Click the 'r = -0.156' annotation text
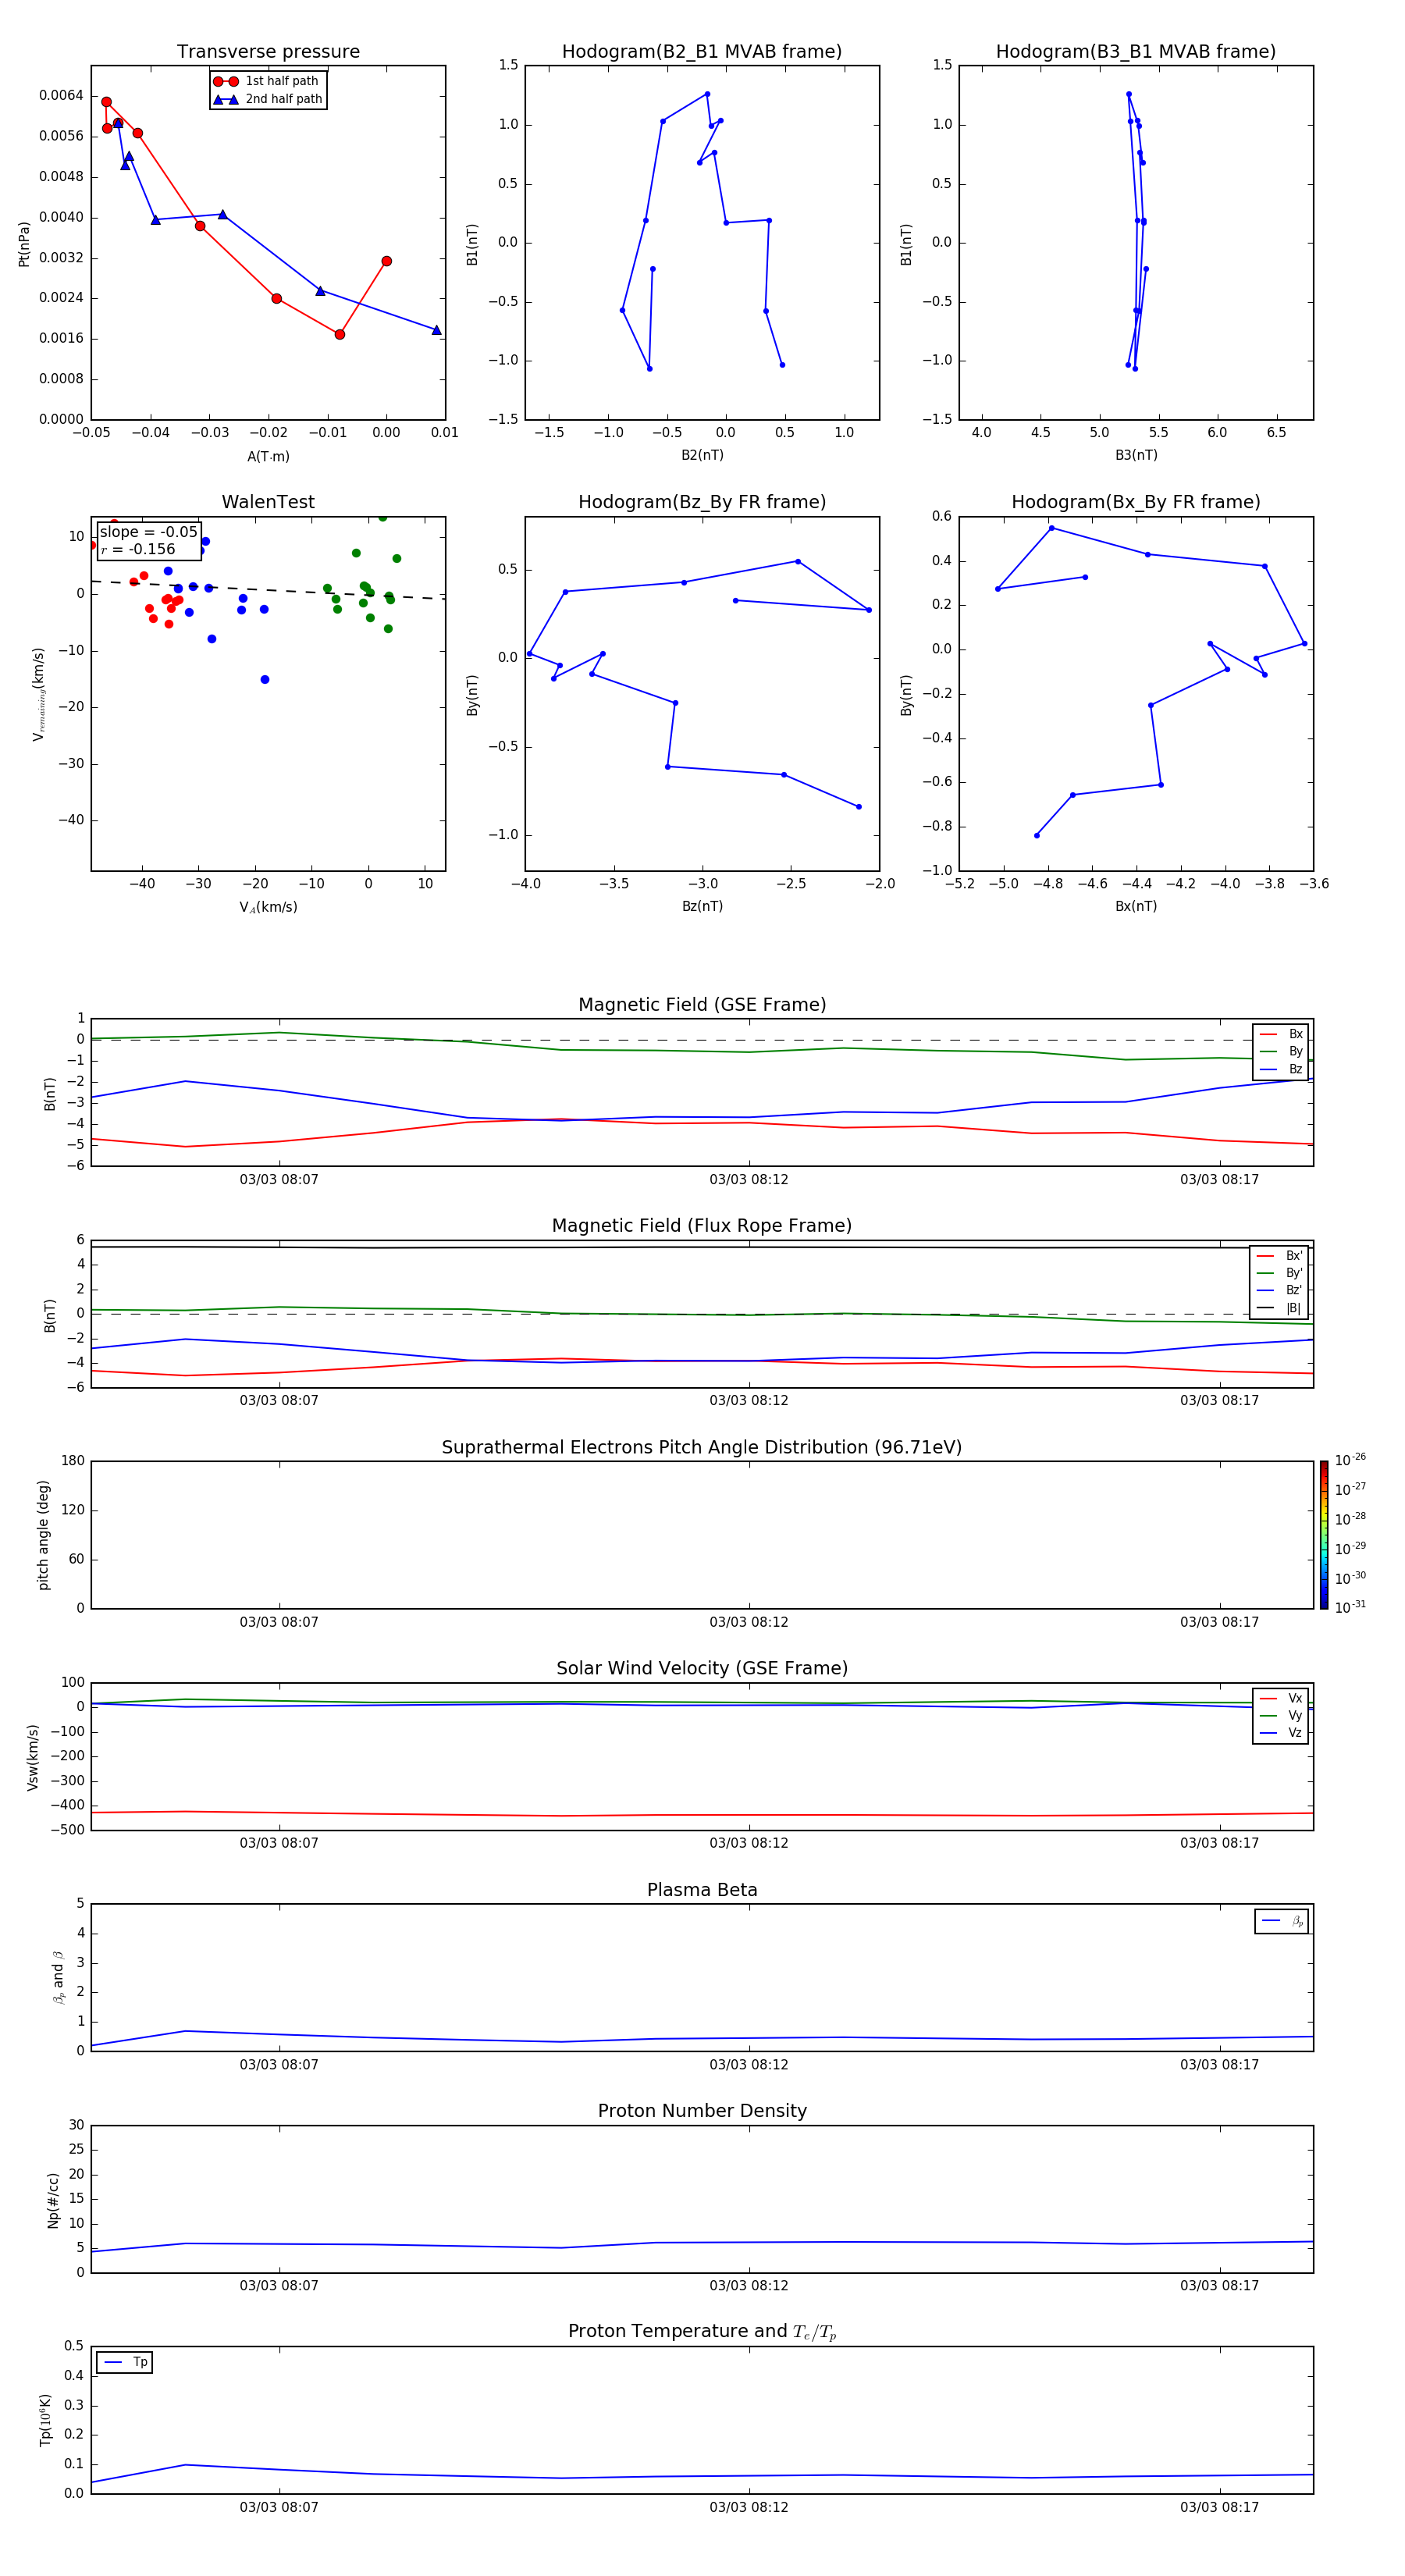This screenshot has height=2576, width=1405. click(138, 549)
